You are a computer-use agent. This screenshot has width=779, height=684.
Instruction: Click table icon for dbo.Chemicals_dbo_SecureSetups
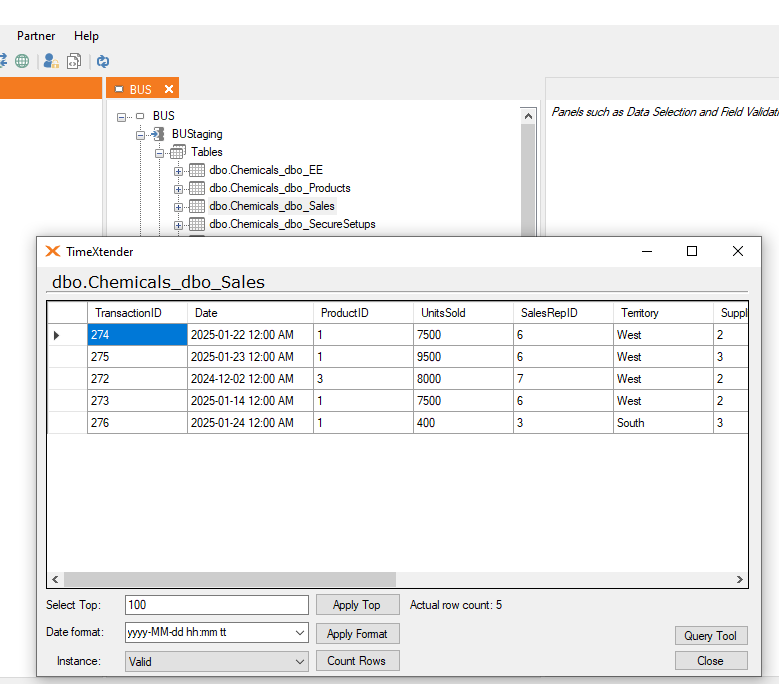(x=197, y=224)
